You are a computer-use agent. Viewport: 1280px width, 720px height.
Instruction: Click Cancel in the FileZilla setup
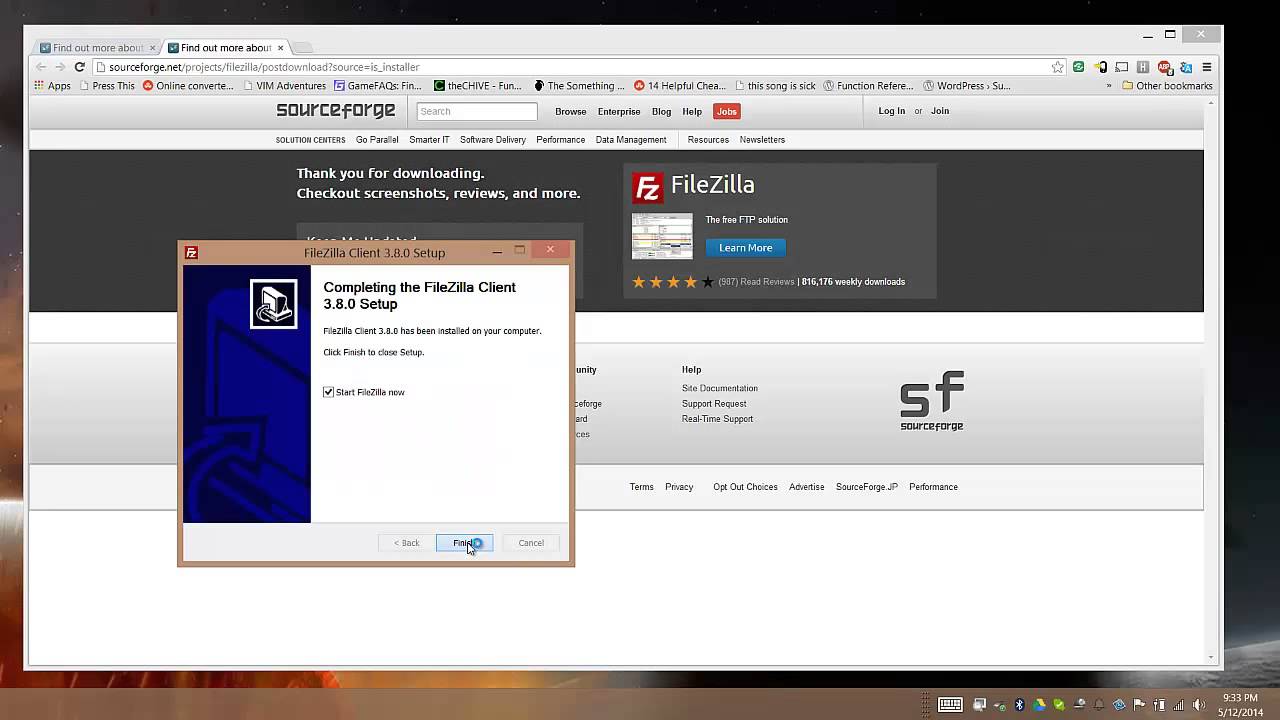(531, 543)
